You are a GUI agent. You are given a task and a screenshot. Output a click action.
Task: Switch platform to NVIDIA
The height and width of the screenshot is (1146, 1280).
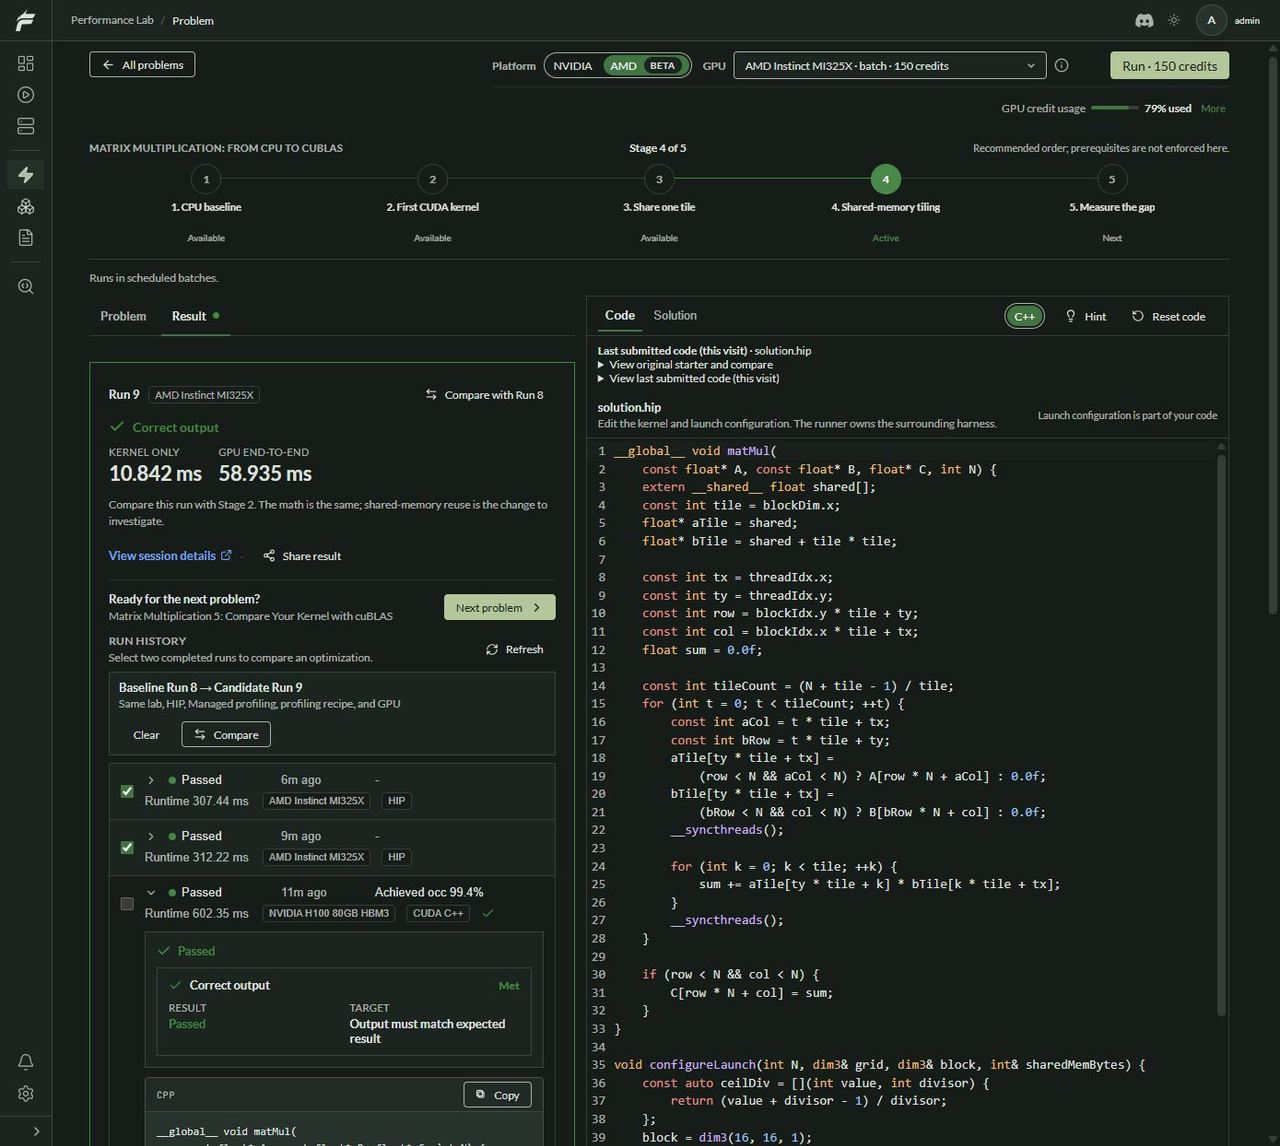[573, 66]
